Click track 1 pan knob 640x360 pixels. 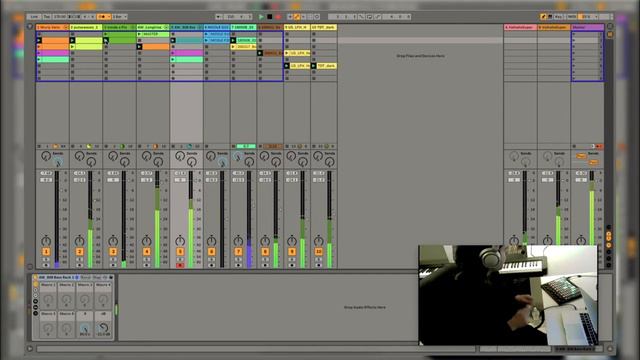point(46,241)
